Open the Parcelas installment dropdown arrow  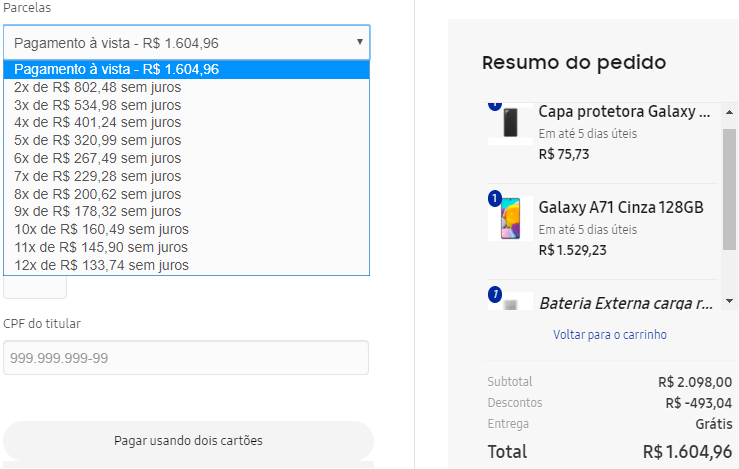(359, 42)
